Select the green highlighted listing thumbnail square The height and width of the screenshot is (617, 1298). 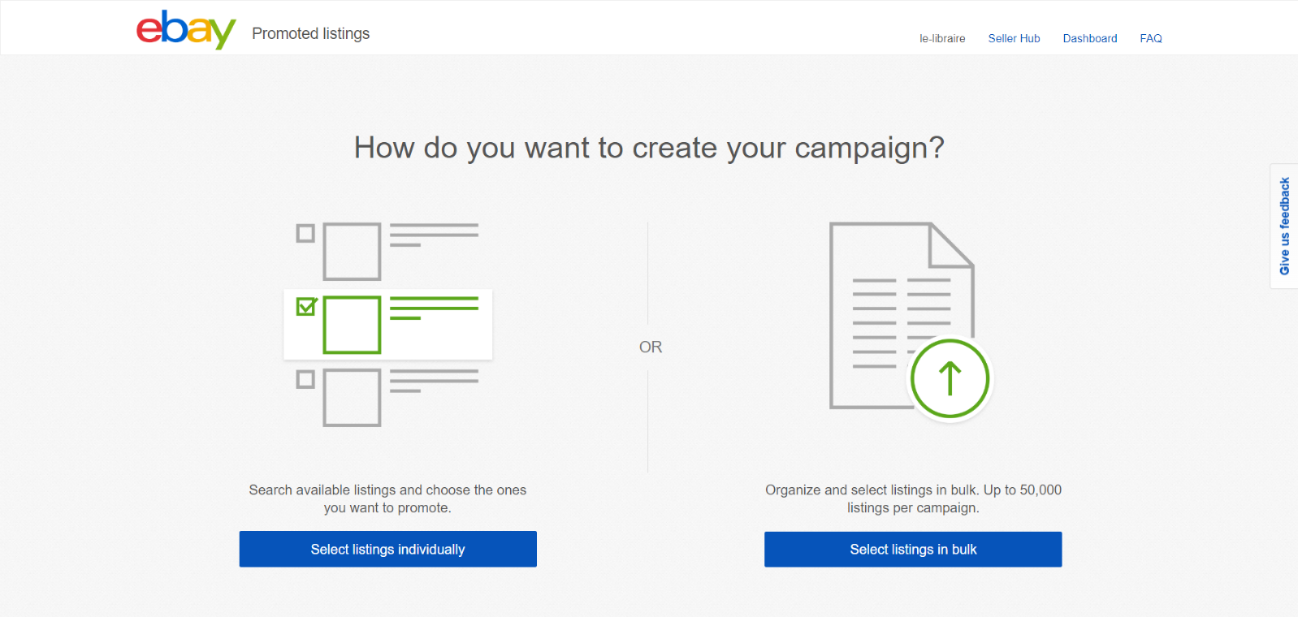tap(351, 325)
